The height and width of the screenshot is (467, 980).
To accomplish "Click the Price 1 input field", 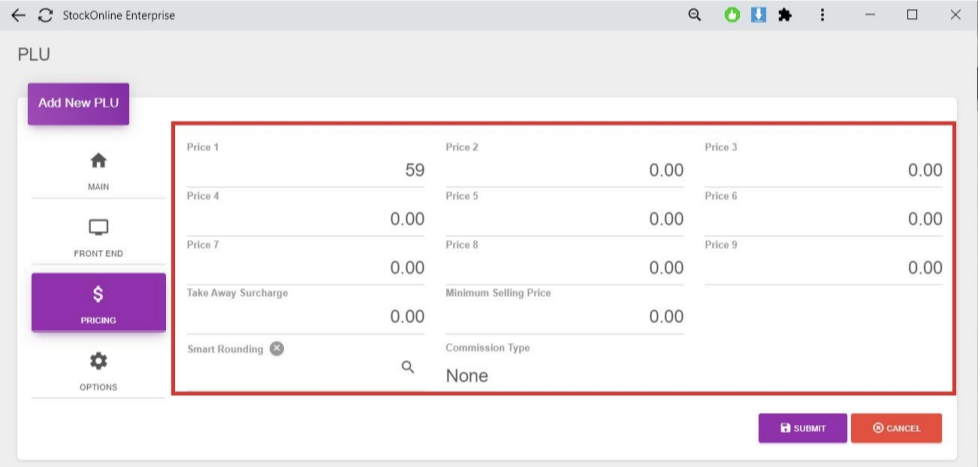I will [x=305, y=170].
